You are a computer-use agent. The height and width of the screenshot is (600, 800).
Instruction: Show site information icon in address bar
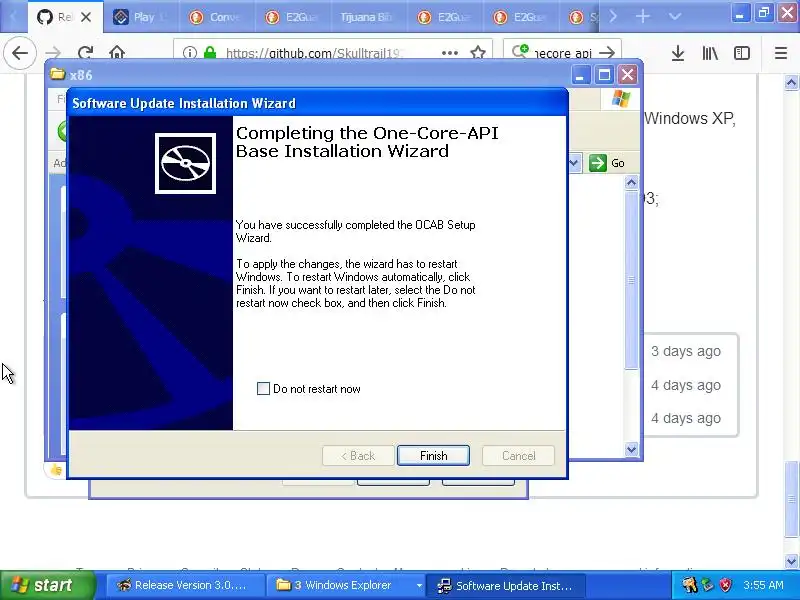pyautogui.click(x=190, y=53)
